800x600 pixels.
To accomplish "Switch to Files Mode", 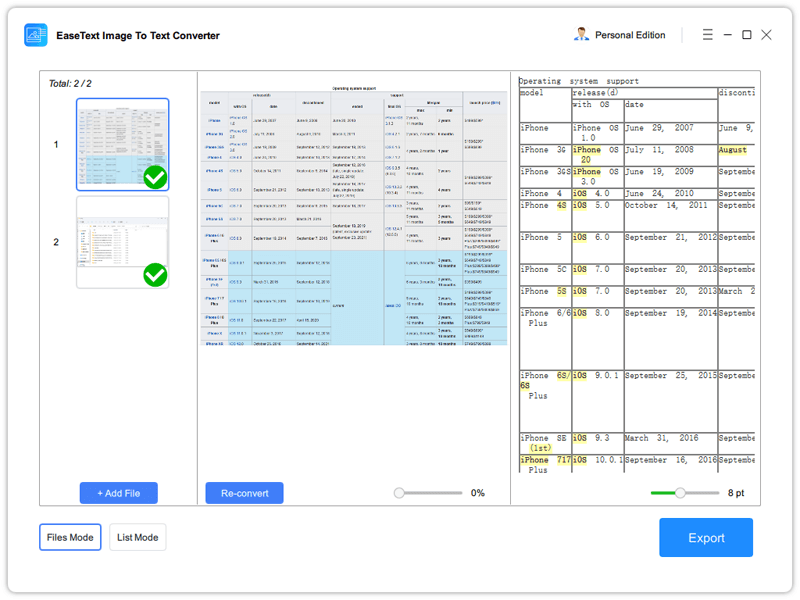I will [70, 537].
